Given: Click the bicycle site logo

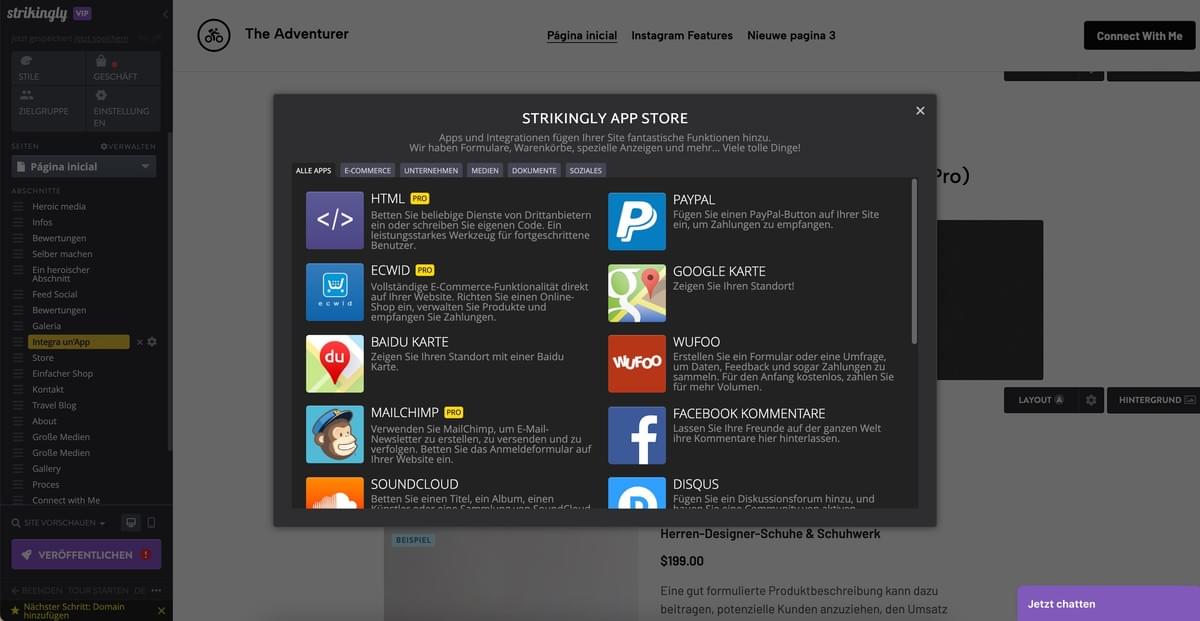Looking at the screenshot, I should click(x=213, y=35).
